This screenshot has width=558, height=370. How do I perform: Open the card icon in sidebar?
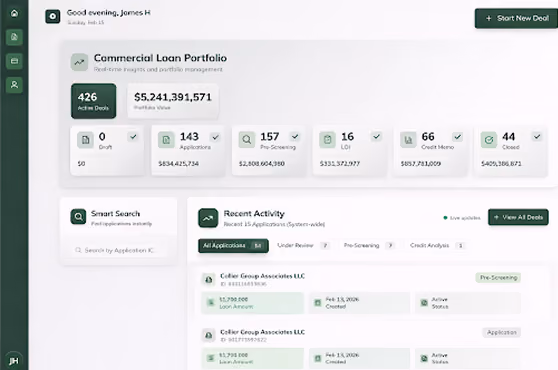[x=14, y=61]
